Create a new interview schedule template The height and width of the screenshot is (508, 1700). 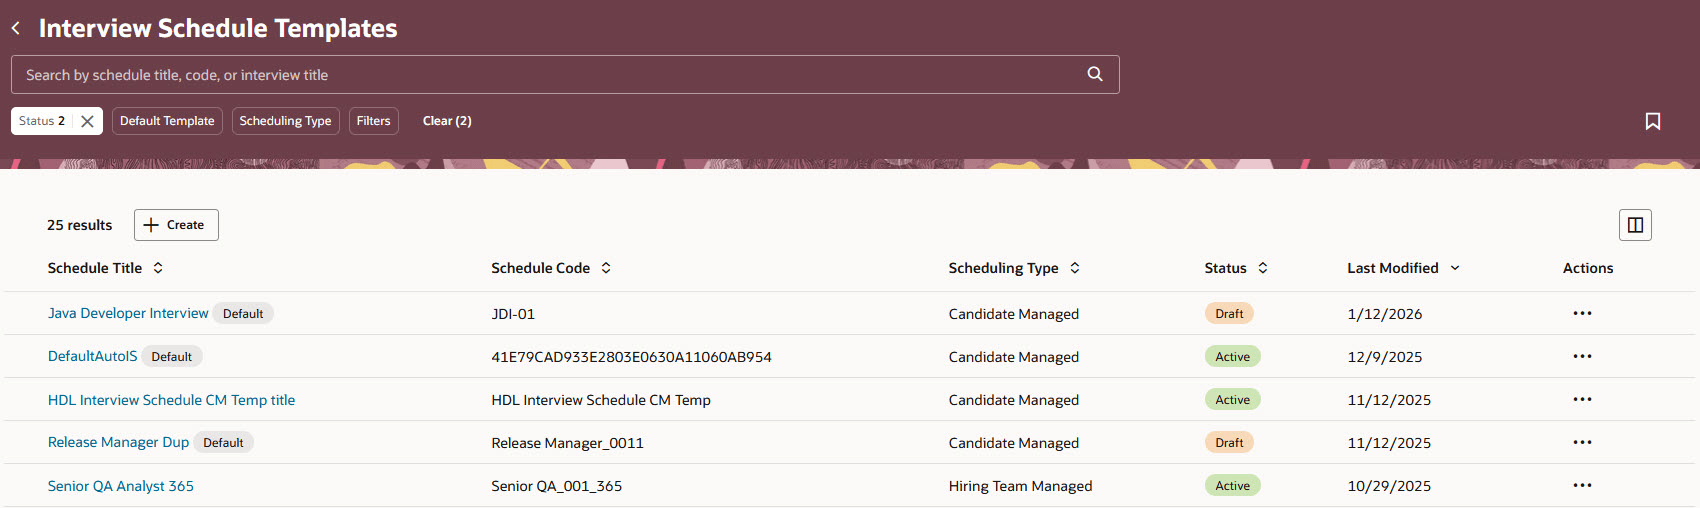pos(176,225)
